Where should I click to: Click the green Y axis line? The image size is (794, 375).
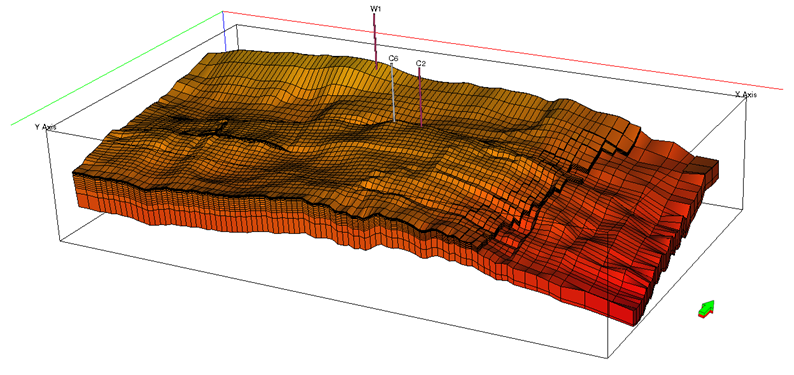click(116, 68)
